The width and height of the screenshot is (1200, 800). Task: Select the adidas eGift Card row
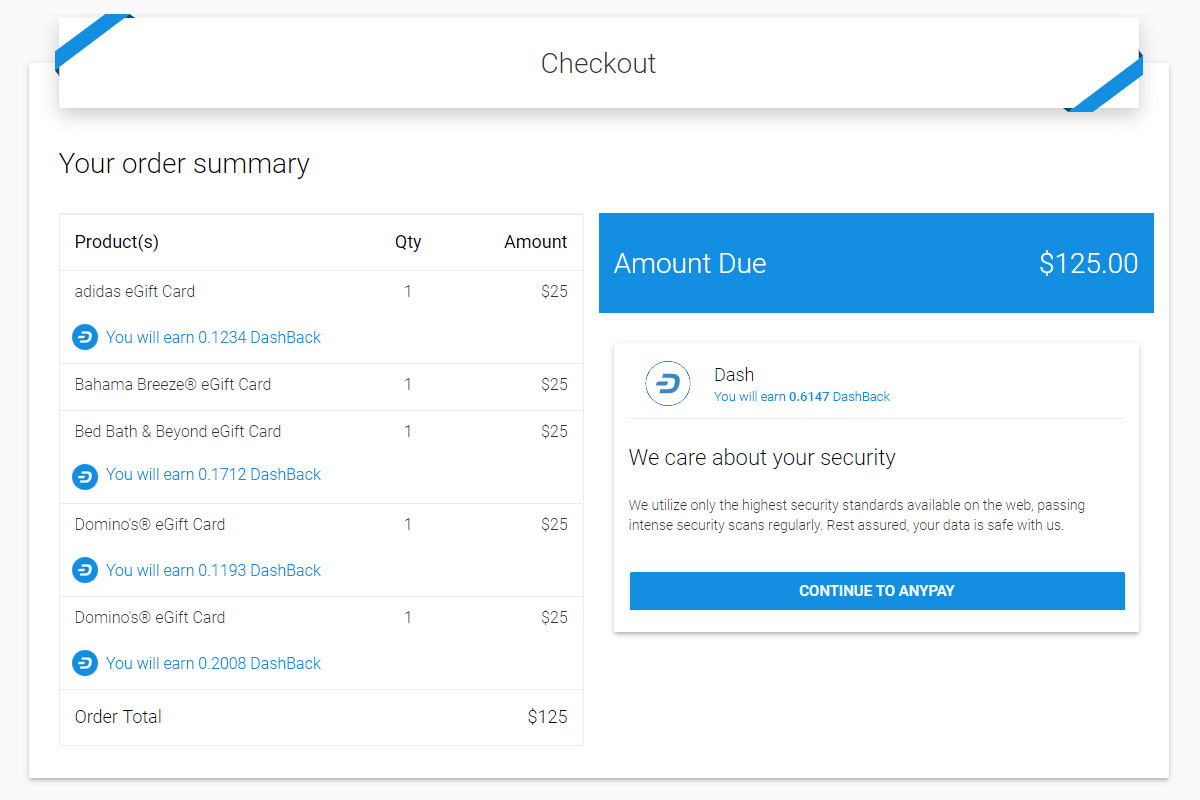pos(321,317)
